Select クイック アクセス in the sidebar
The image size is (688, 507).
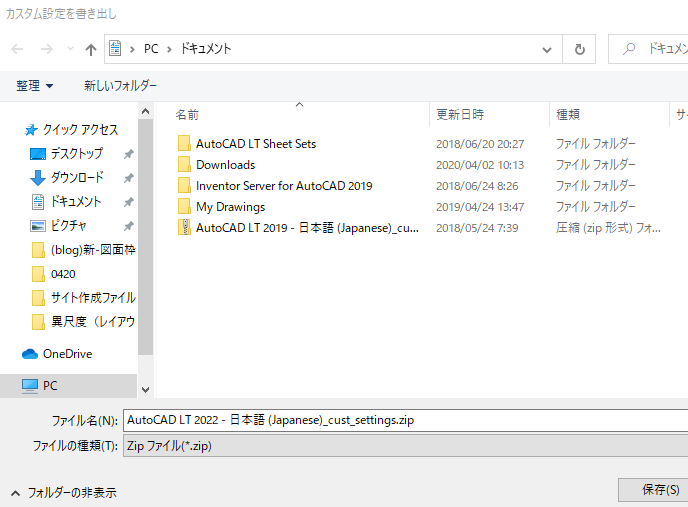(80, 129)
